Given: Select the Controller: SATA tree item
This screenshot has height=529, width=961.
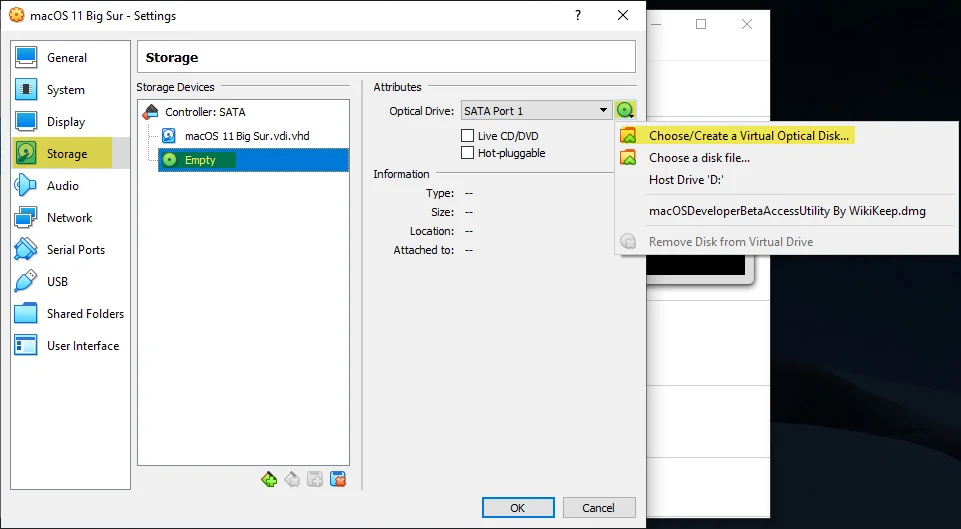Looking at the screenshot, I should pyautogui.click(x=205, y=112).
